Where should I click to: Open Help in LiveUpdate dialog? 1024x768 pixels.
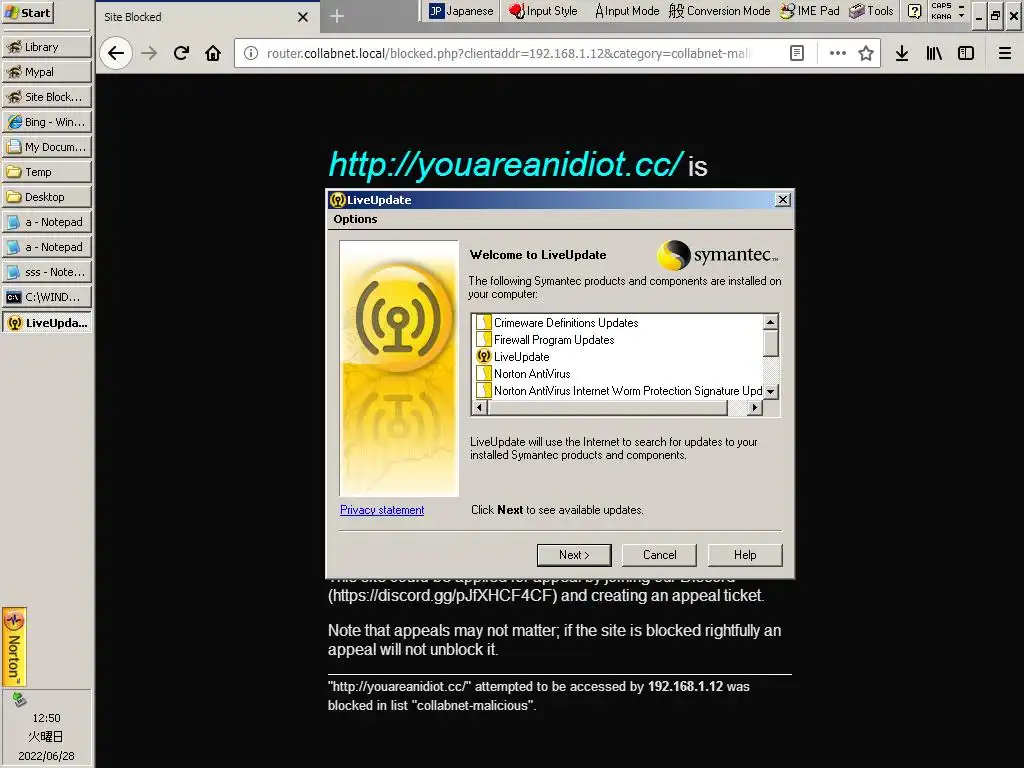tap(745, 555)
